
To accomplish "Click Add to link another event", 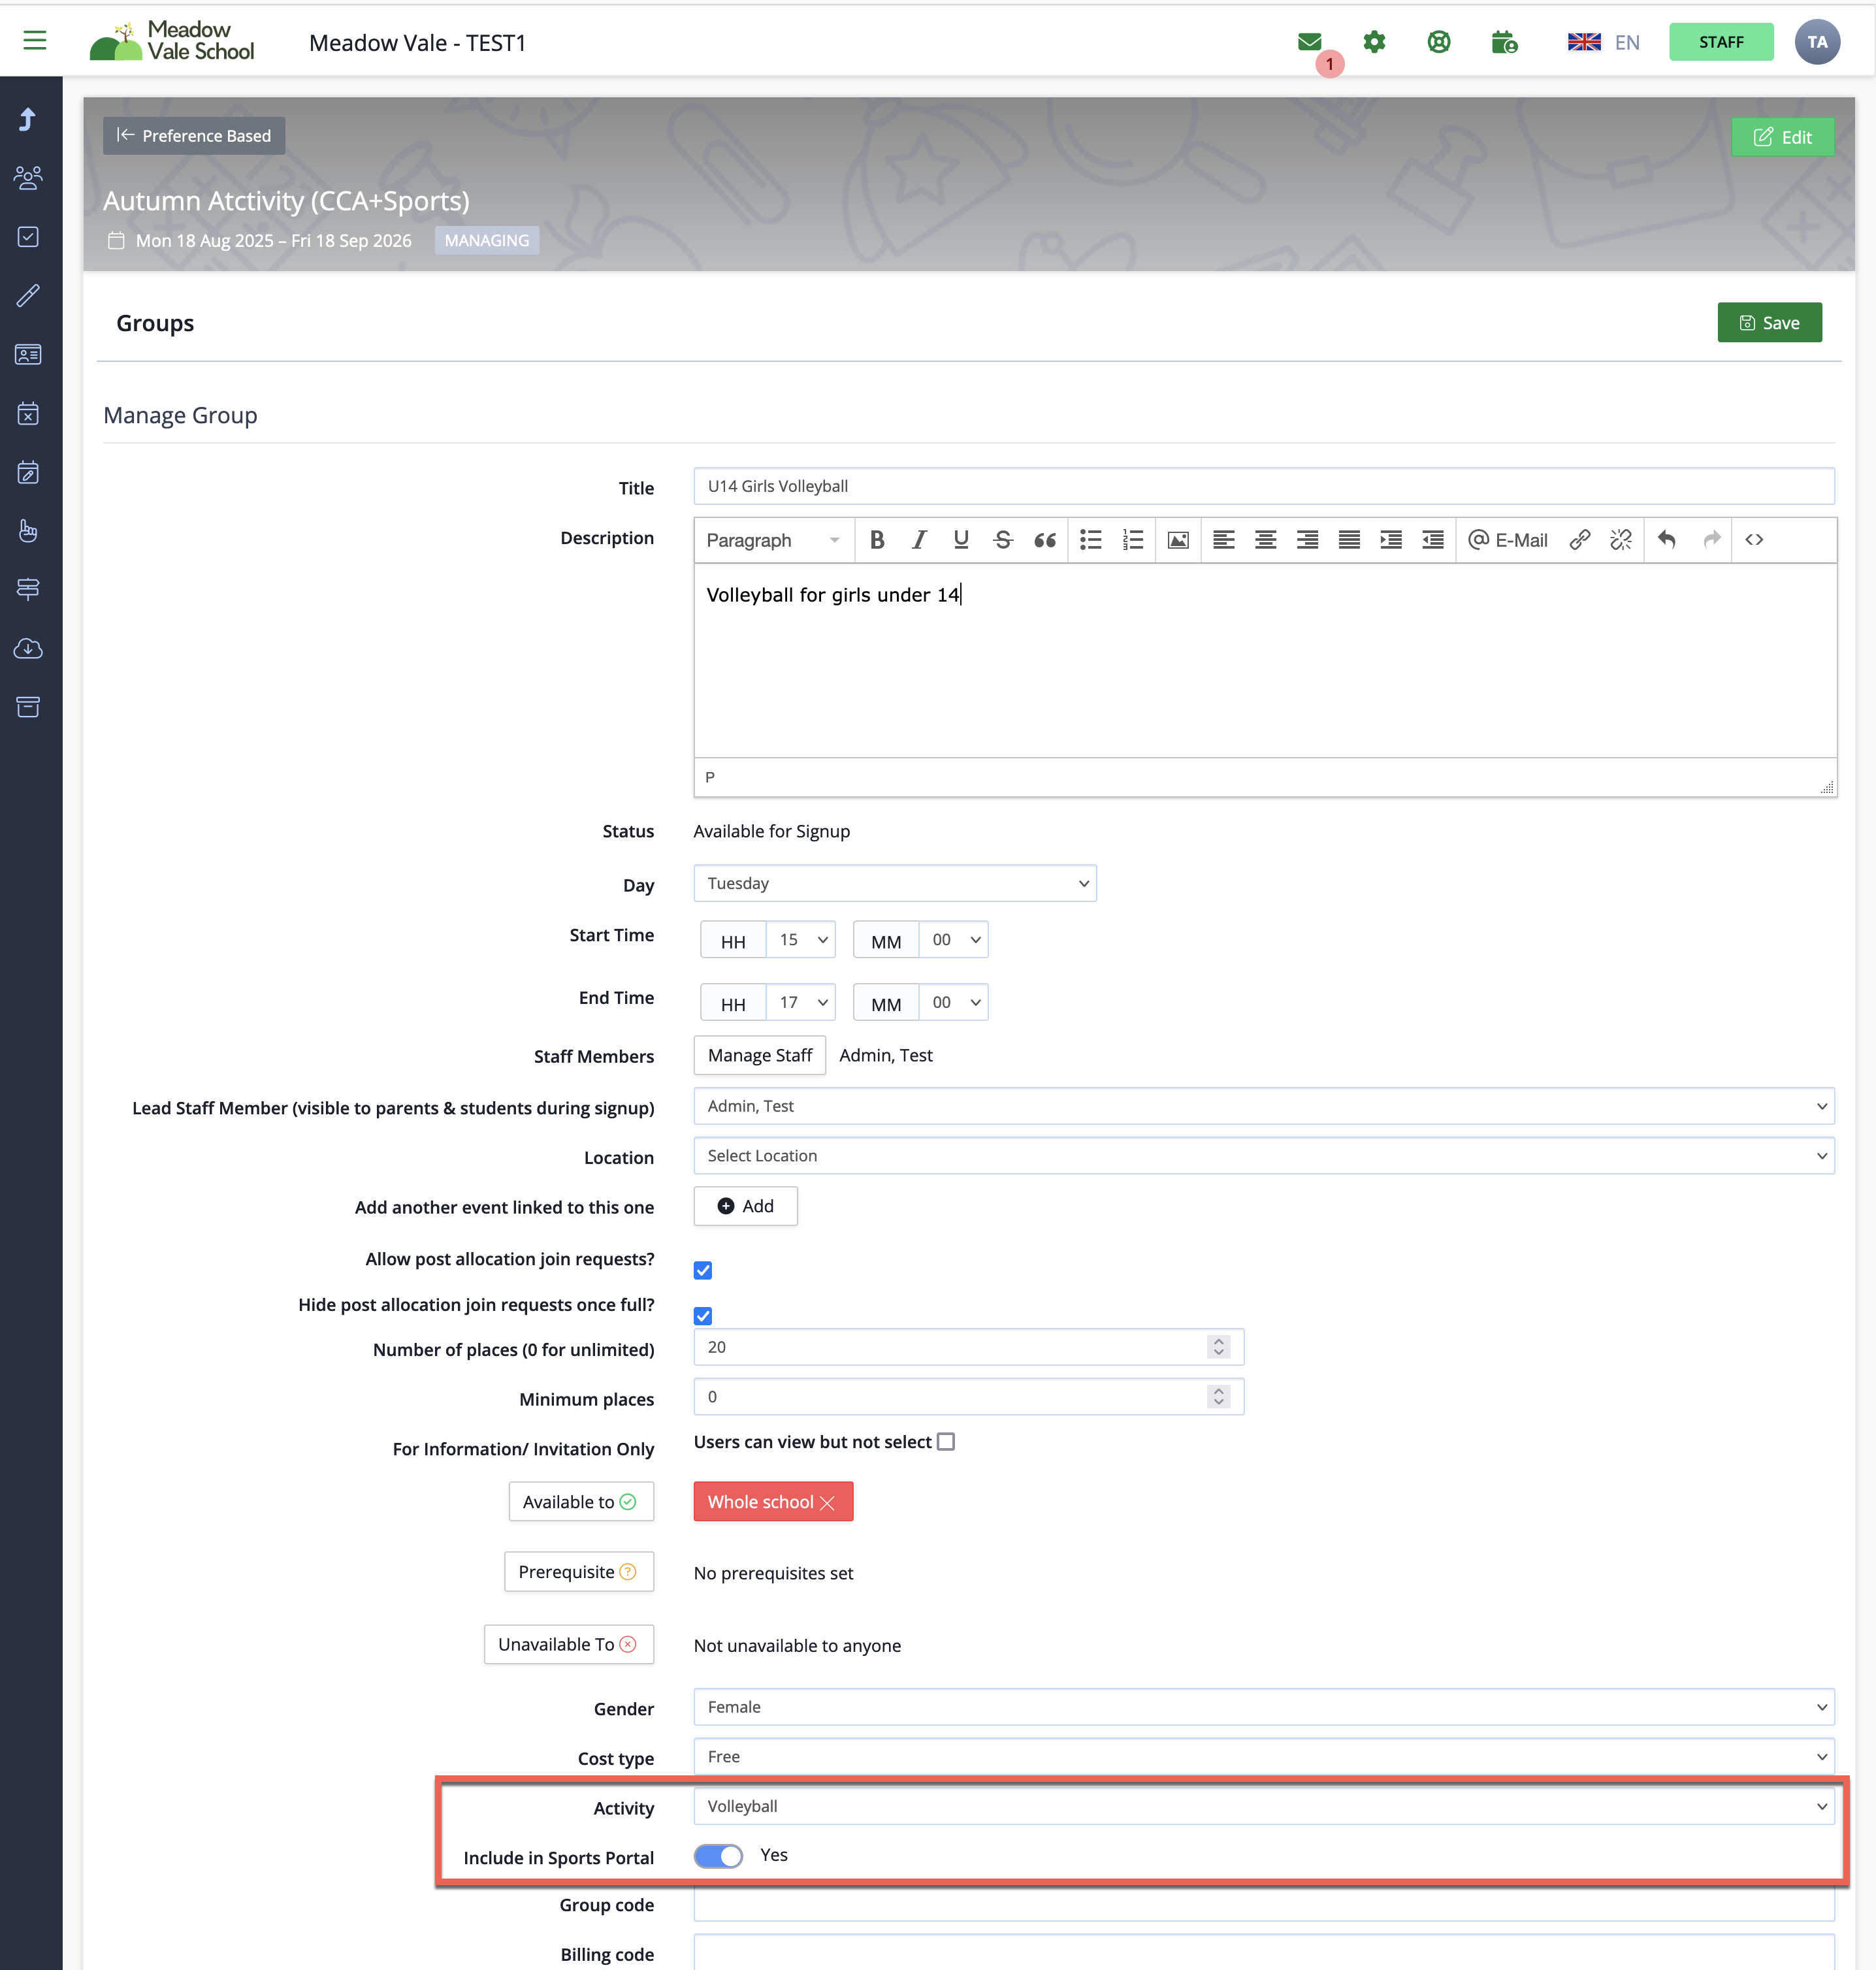I will coord(745,1206).
